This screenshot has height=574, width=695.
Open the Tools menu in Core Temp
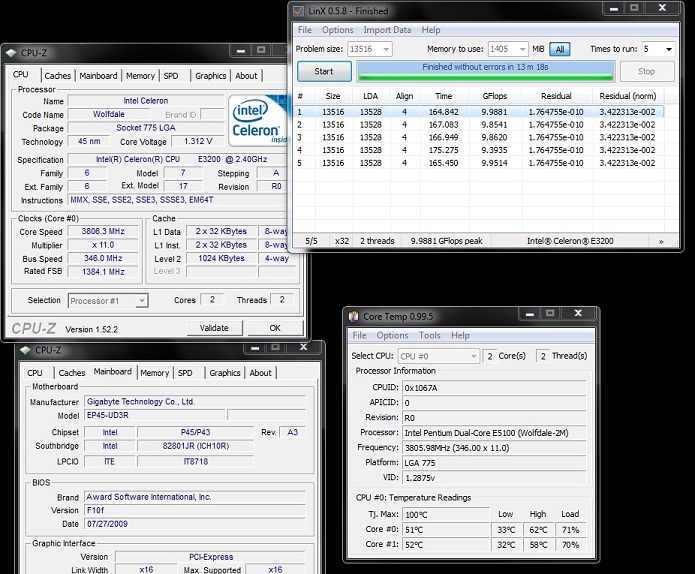430,335
